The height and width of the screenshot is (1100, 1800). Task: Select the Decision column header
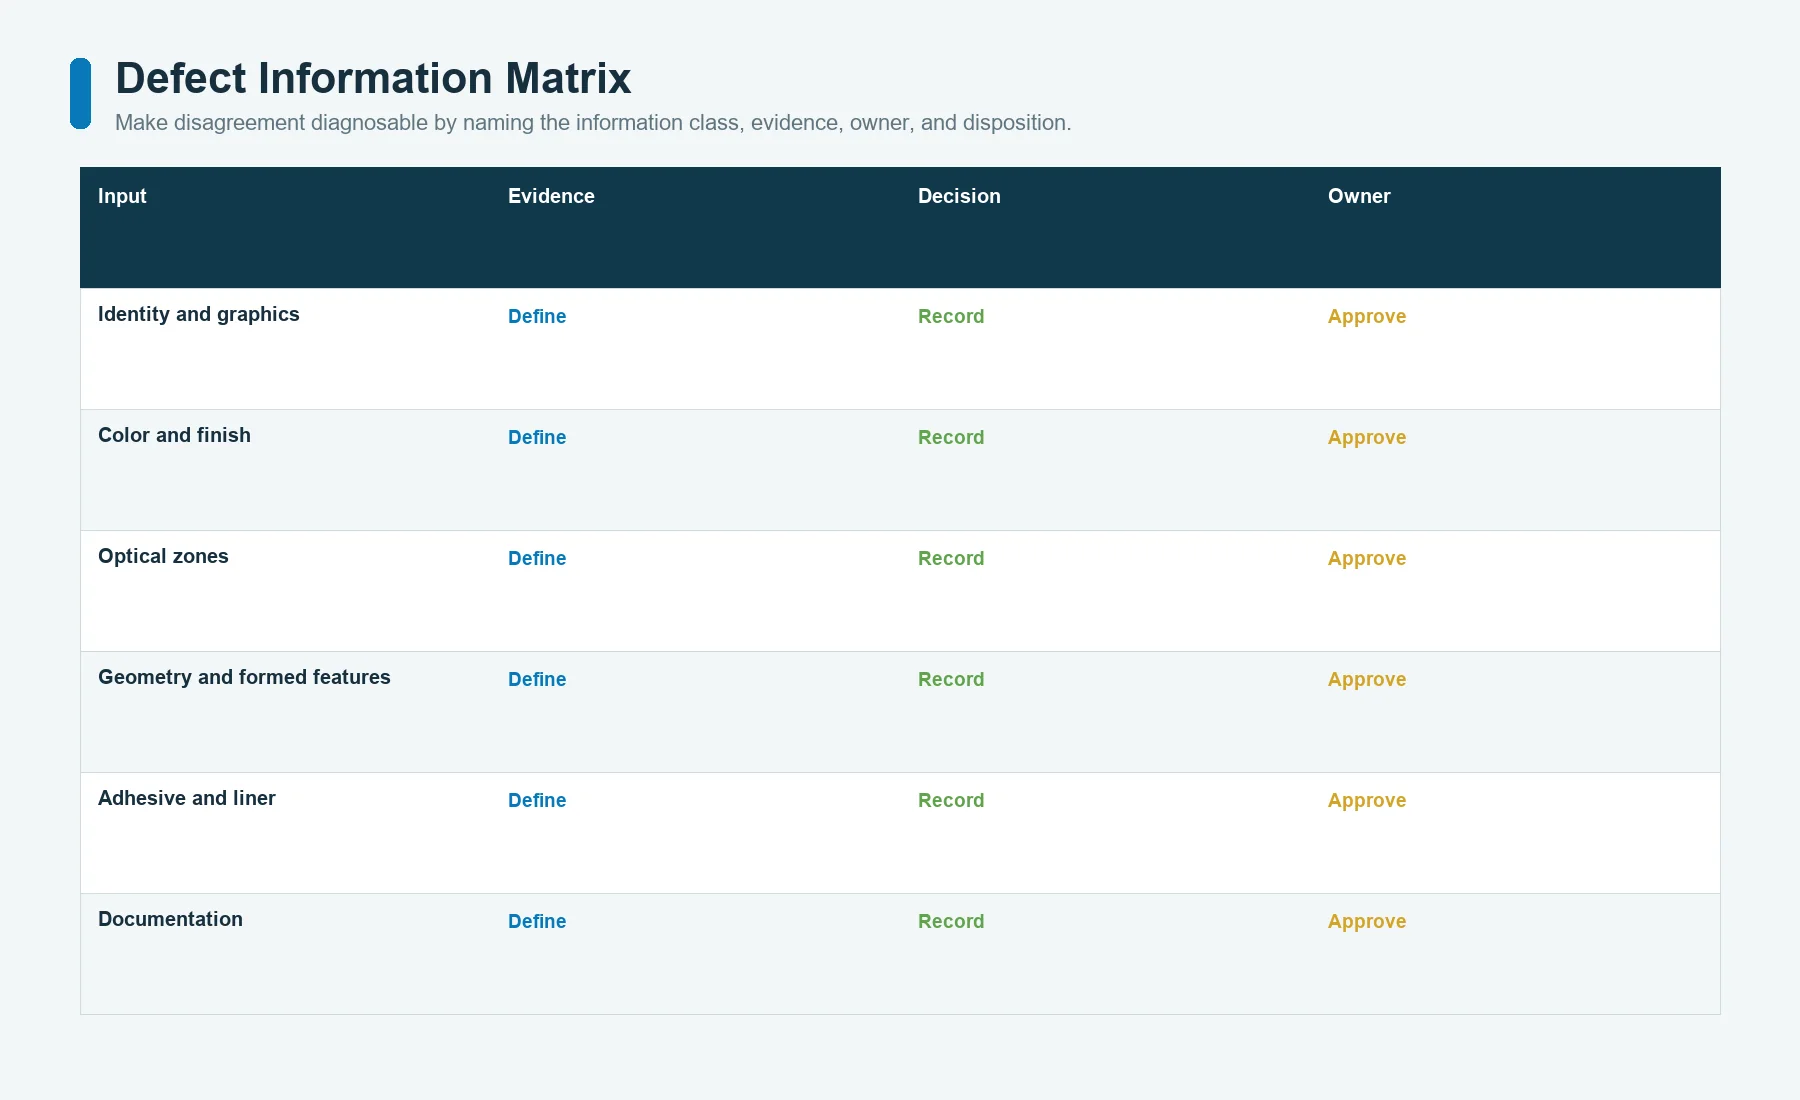[959, 196]
